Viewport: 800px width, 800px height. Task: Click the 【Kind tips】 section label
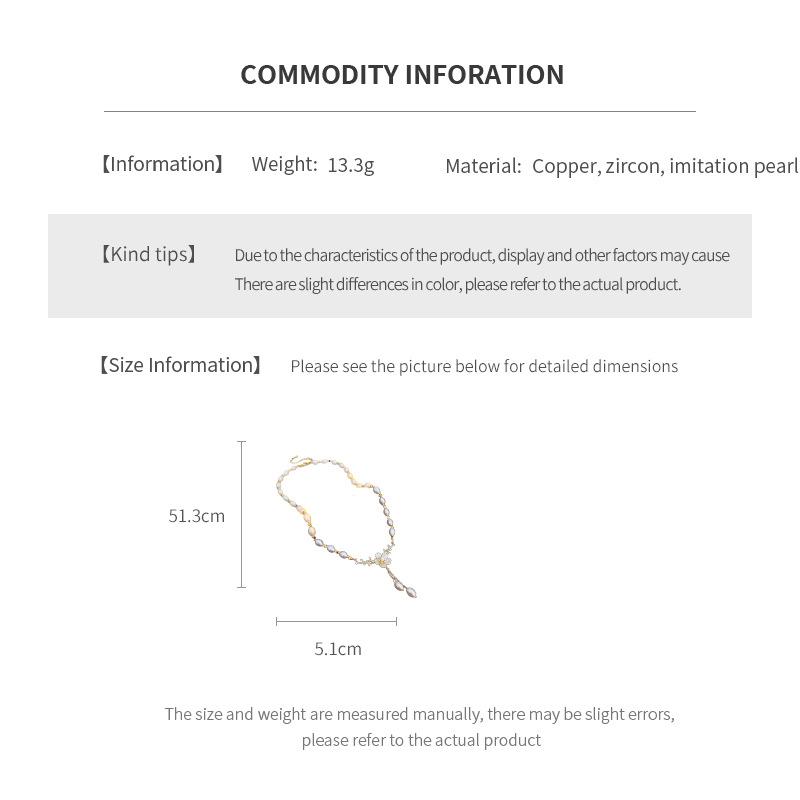point(148,254)
